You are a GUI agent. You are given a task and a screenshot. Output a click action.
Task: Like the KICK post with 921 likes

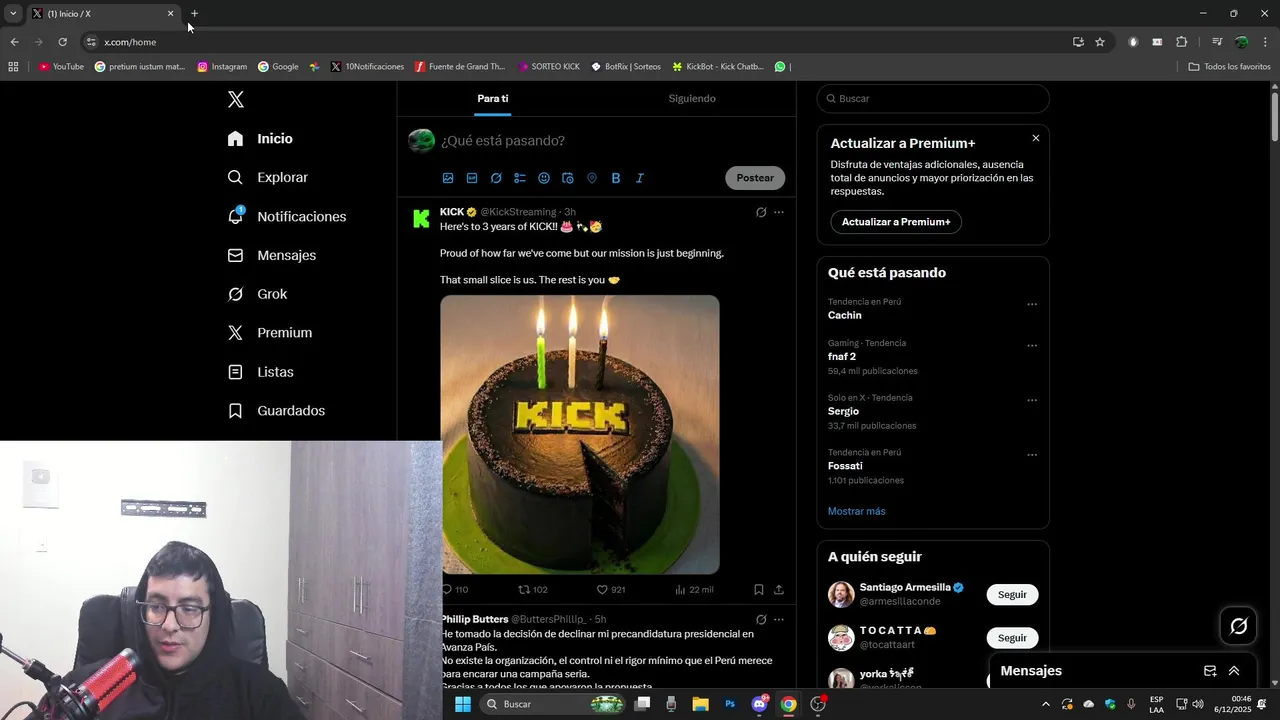610,590
